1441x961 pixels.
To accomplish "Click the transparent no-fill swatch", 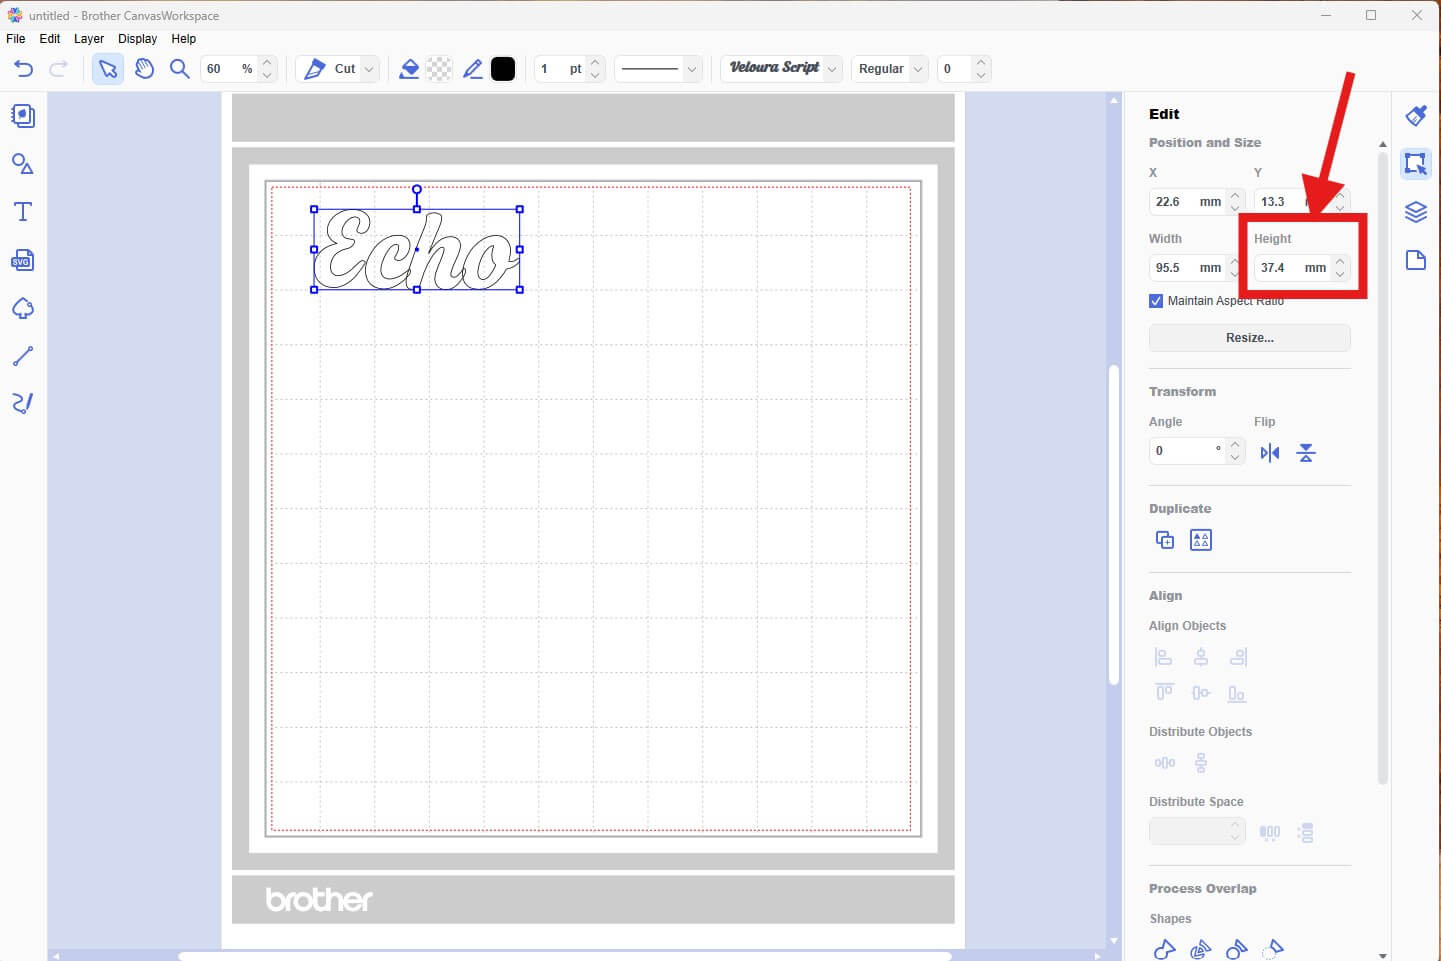I will pyautogui.click(x=439, y=69).
